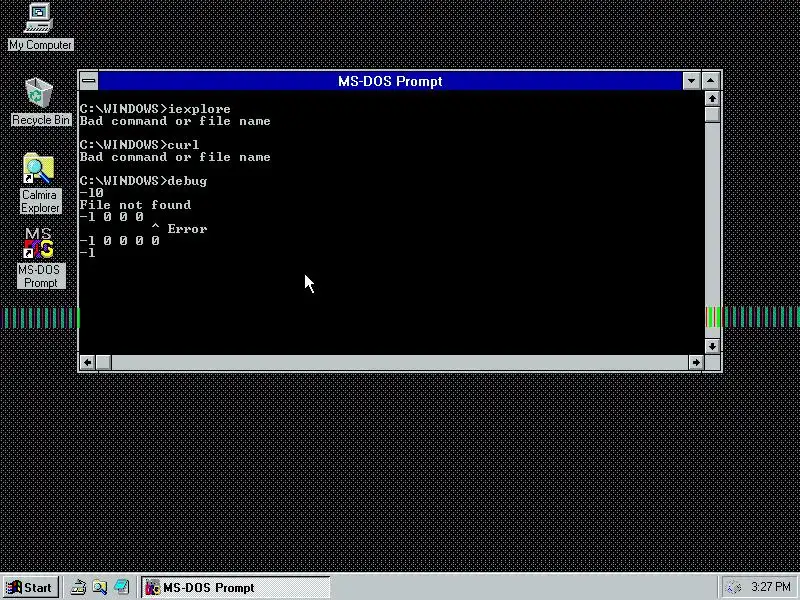This screenshot has width=800, height=600.
Task: Select the Recycle Bin desktop icon
Action: point(40,101)
